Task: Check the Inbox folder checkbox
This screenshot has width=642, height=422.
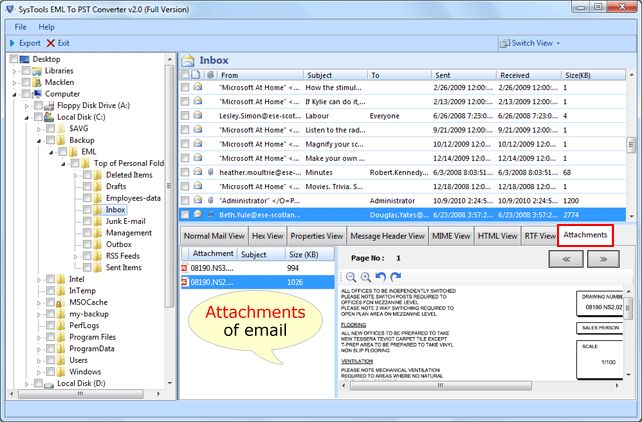Action: point(87,210)
